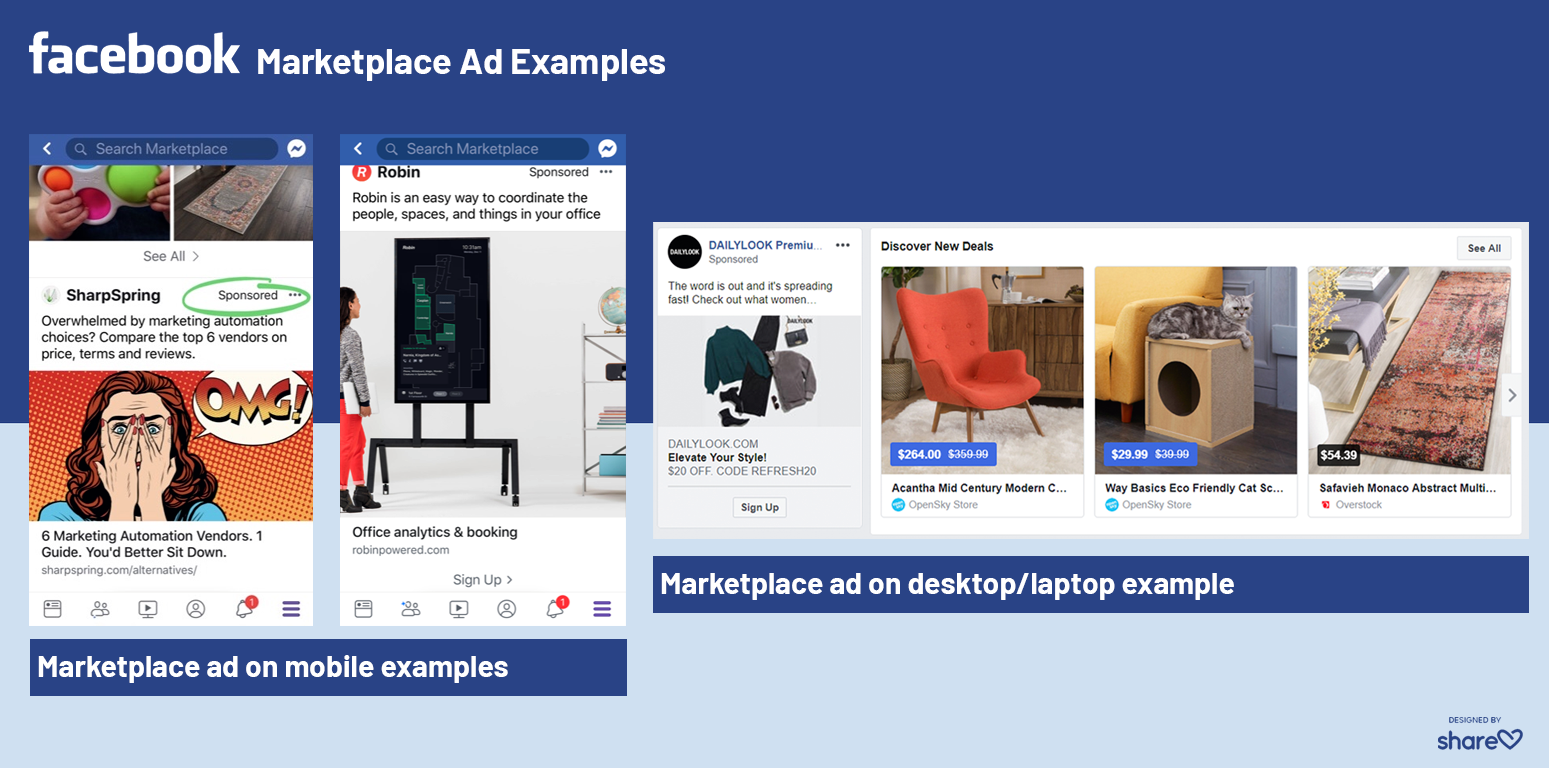
Task: Open orange Acantha chair product image
Action: click(982, 370)
